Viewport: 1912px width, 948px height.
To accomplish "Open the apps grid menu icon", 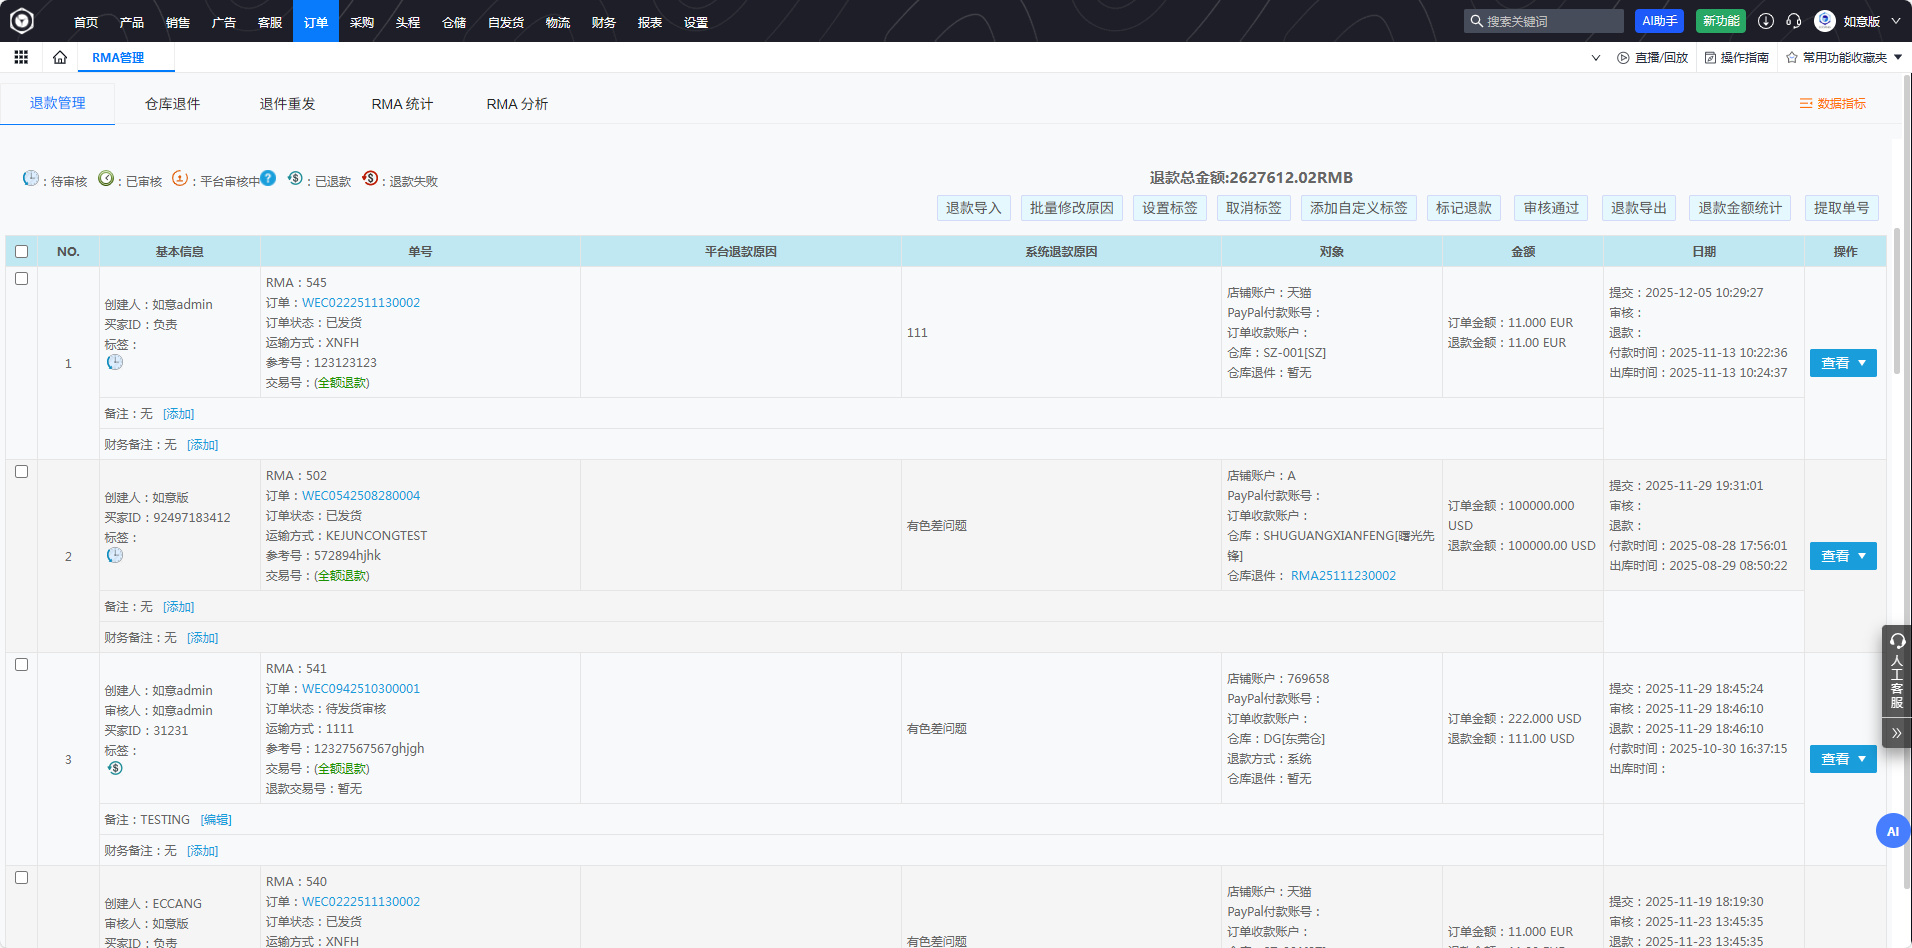I will pos(21,58).
